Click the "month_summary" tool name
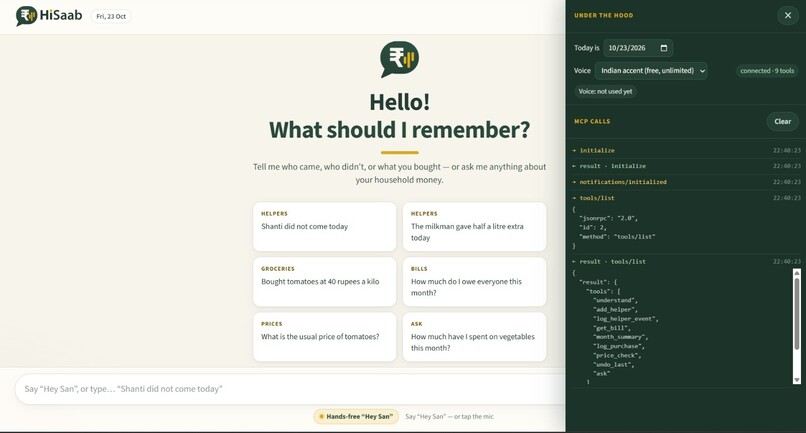Image resolution: width=806 pixels, height=433 pixels. (x=620, y=337)
